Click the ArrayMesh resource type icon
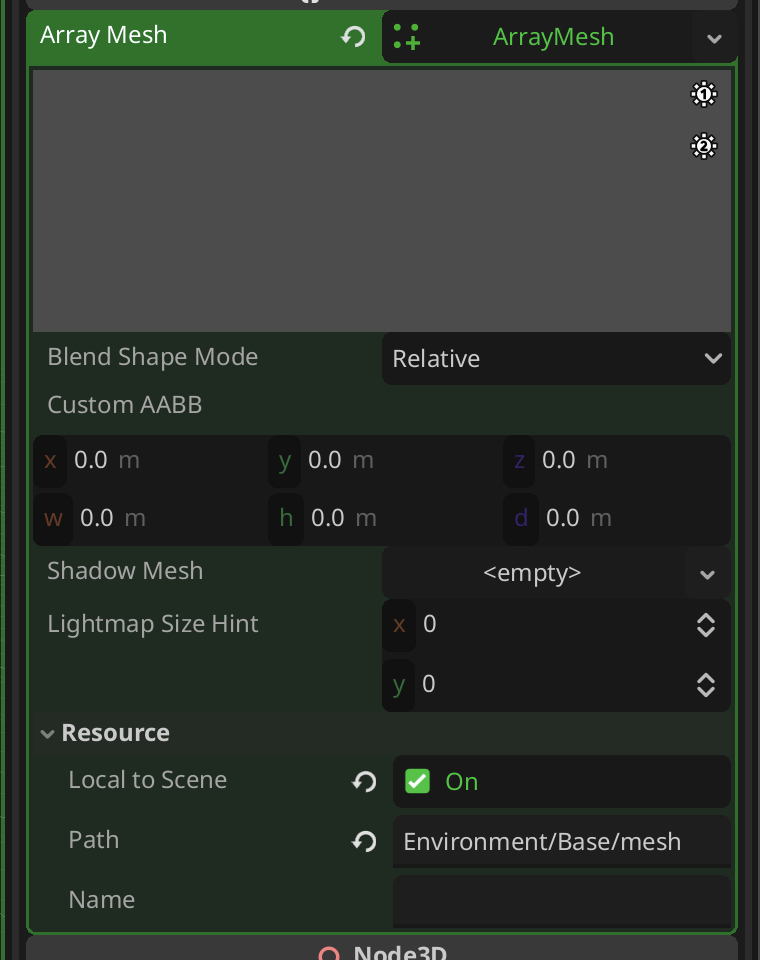 [x=407, y=37]
